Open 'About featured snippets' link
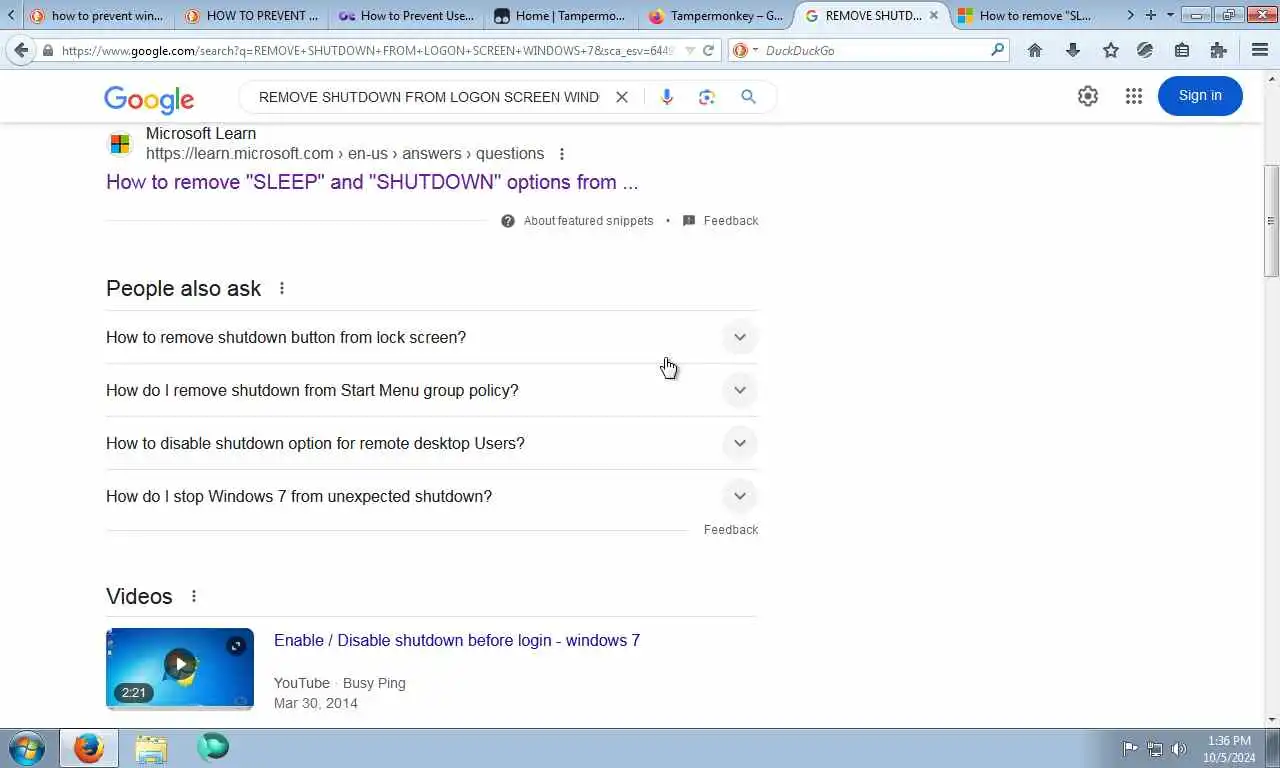 click(588, 221)
